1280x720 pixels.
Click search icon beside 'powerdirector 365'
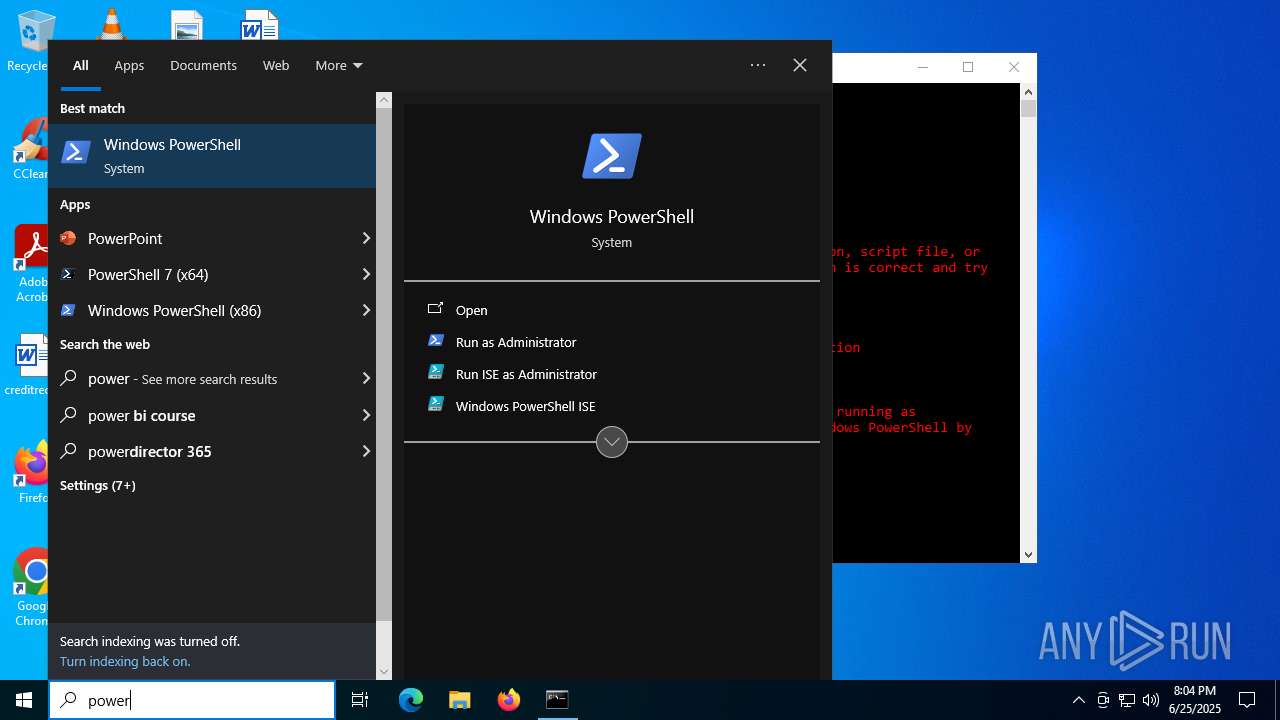click(x=69, y=451)
